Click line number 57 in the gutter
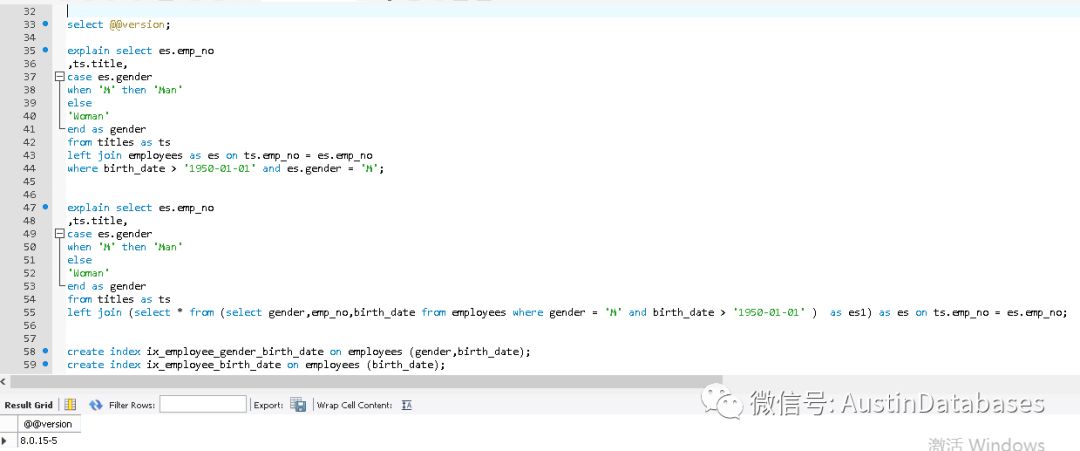The image size is (1080, 451). tap(29, 338)
